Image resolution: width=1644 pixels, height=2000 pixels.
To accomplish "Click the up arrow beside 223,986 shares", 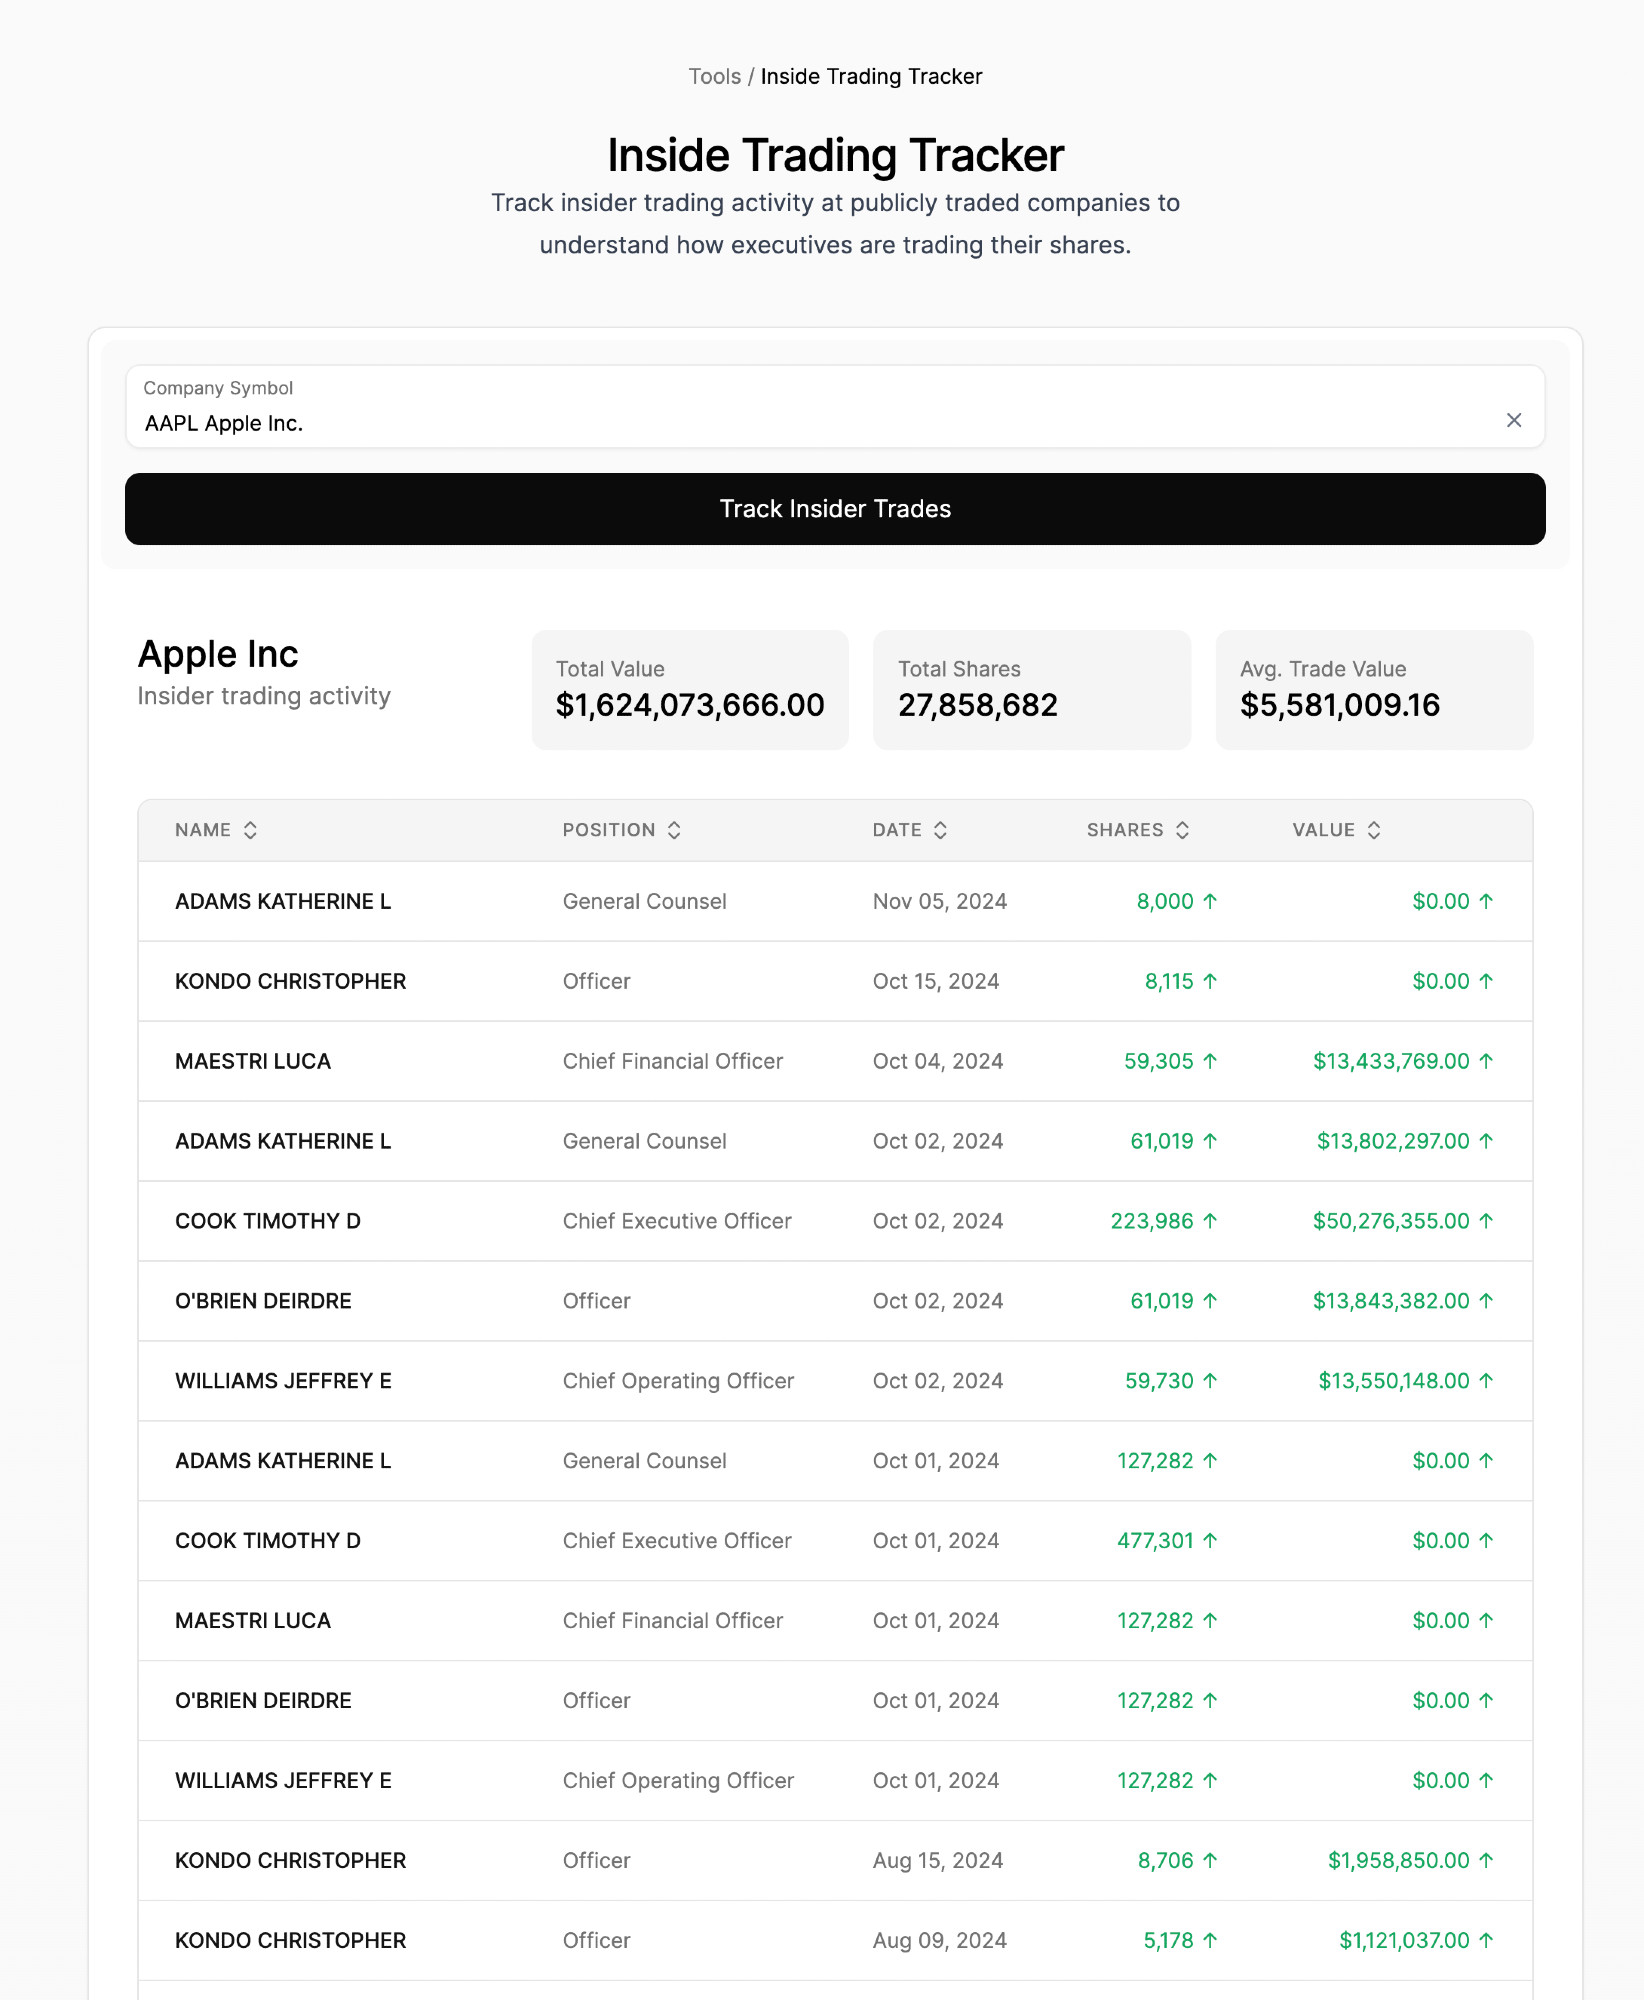I will pos(1210,1221).
